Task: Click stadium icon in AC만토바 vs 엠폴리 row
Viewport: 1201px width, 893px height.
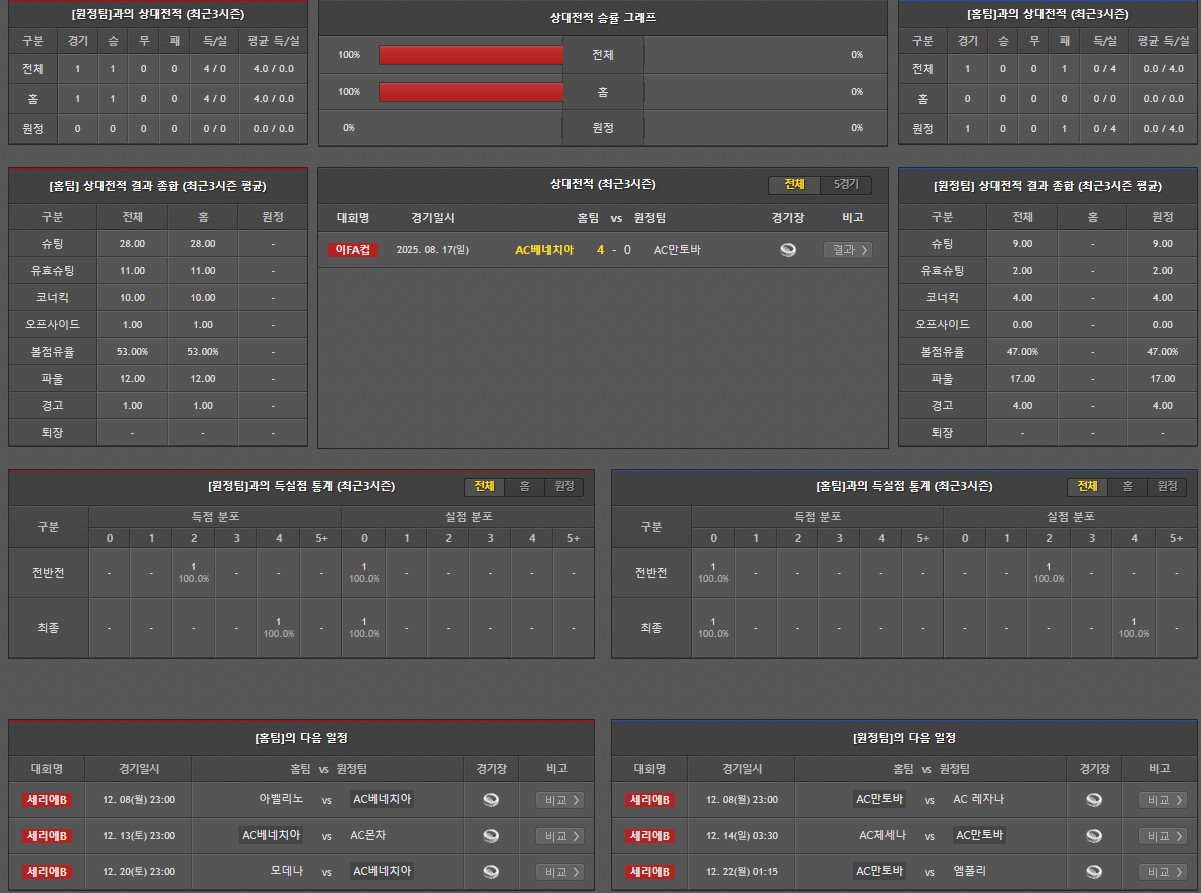Action: 1094,872
